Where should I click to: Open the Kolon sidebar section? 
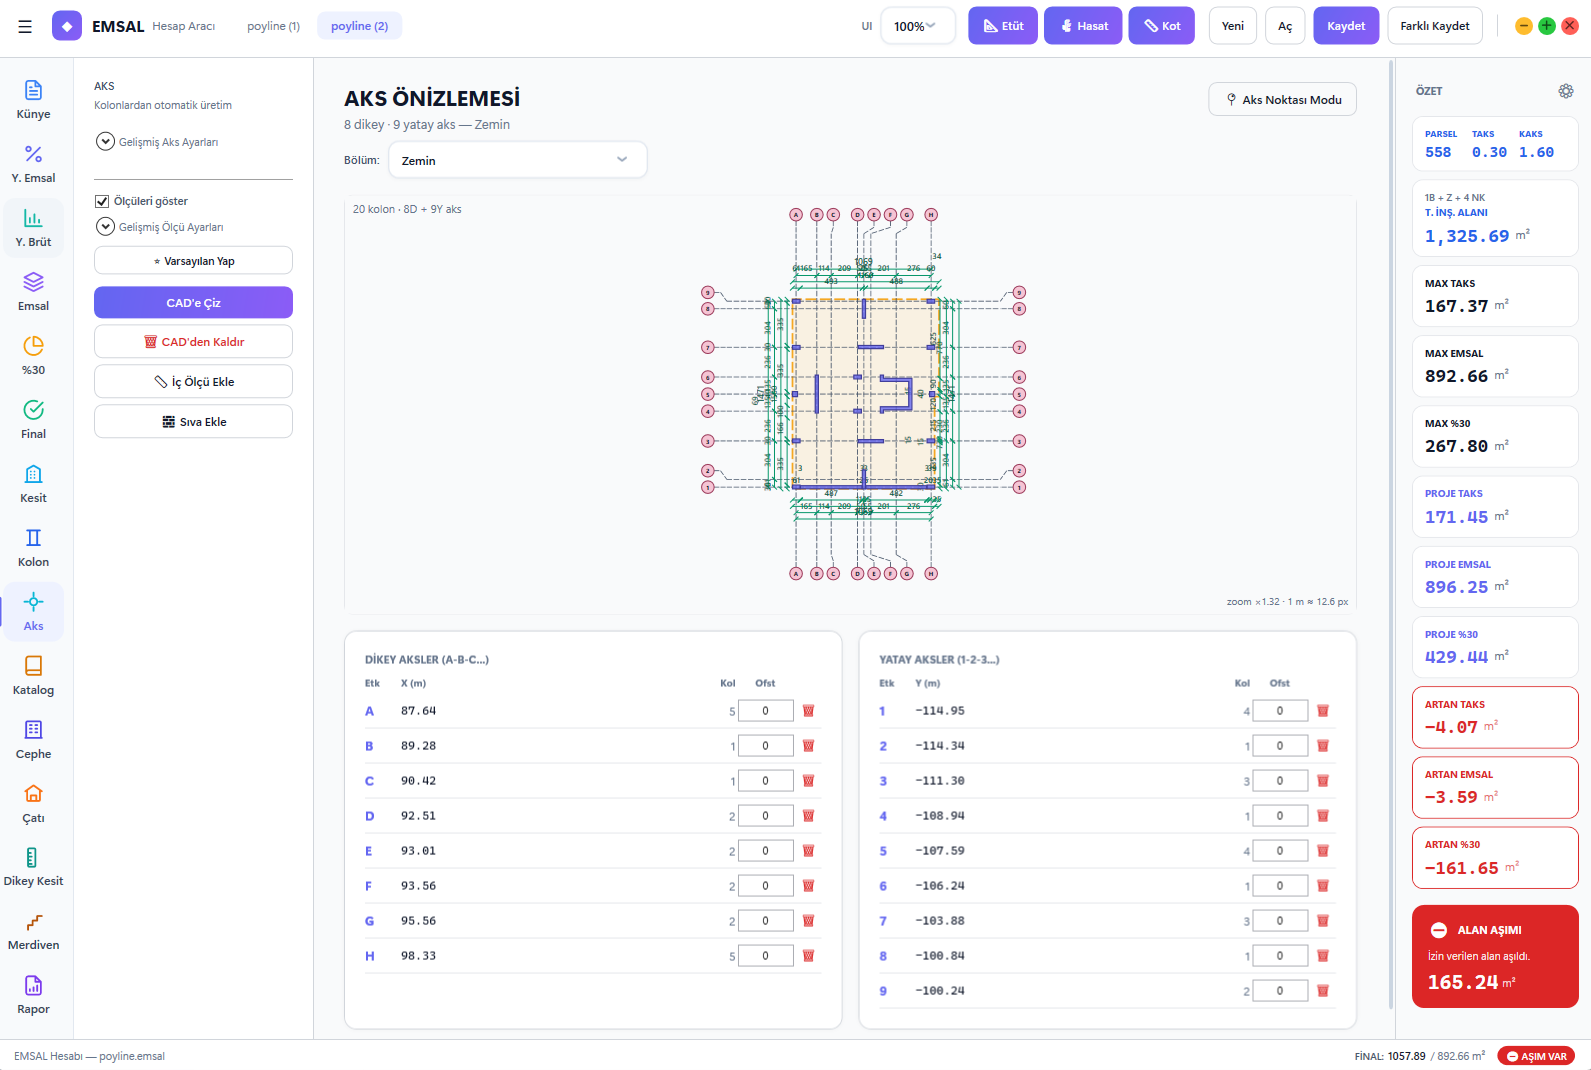tap(33, 548)
